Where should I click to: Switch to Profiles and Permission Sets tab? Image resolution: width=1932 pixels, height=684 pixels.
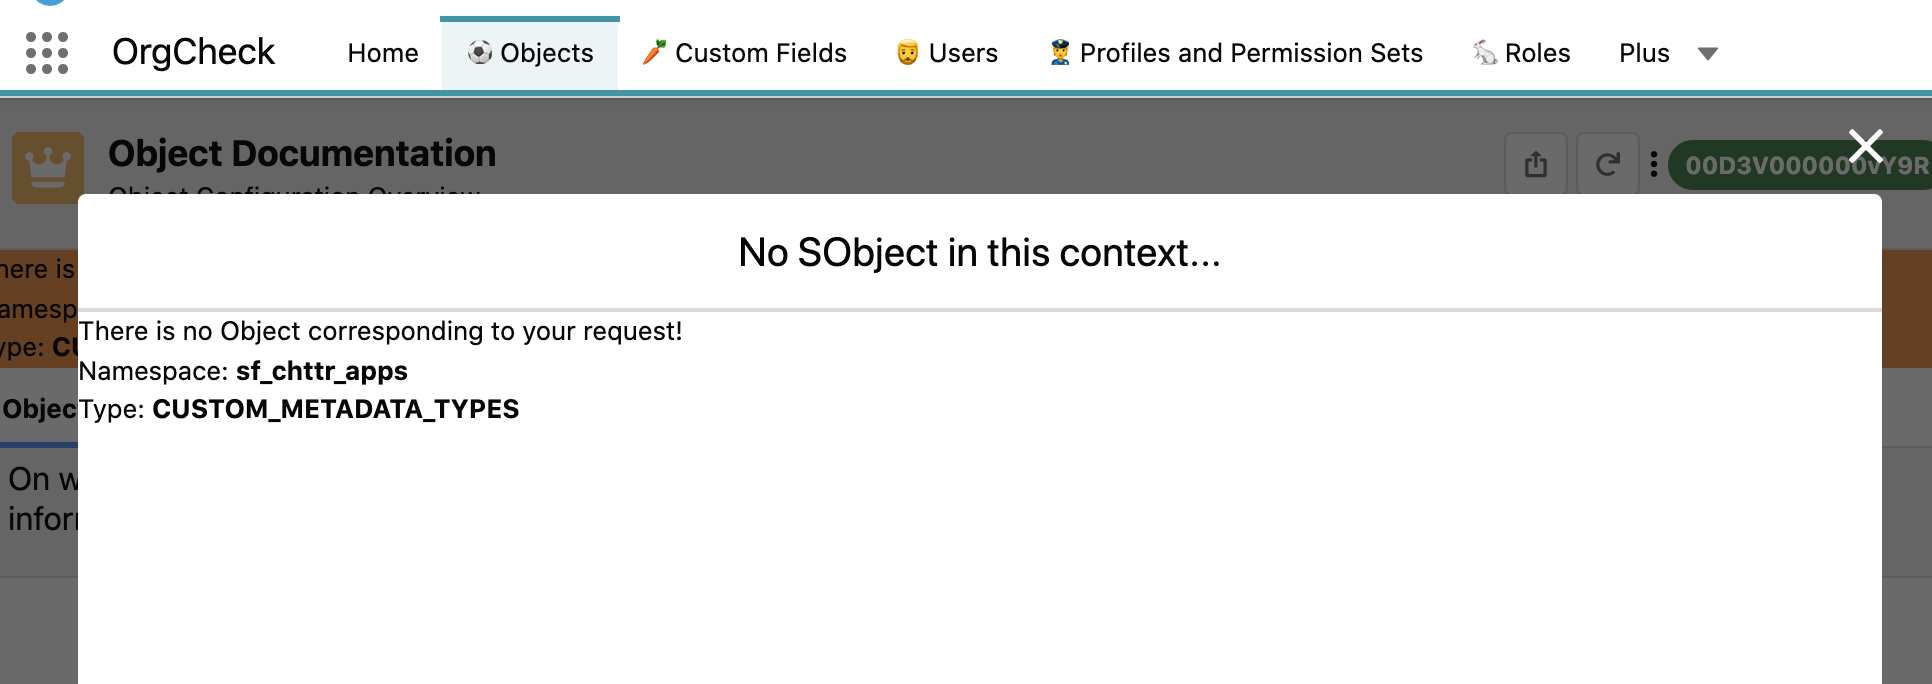click(x=1251, y=53)
